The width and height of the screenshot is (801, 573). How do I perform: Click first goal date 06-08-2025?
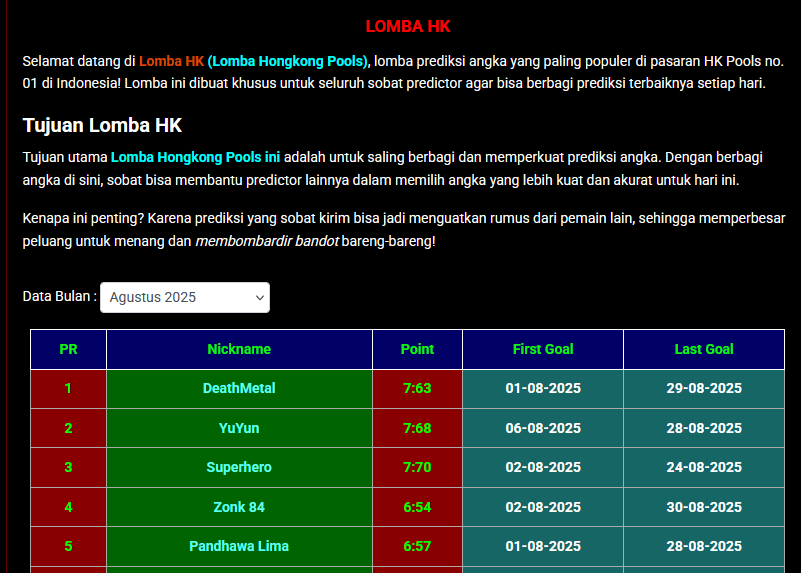coord(543,428)
